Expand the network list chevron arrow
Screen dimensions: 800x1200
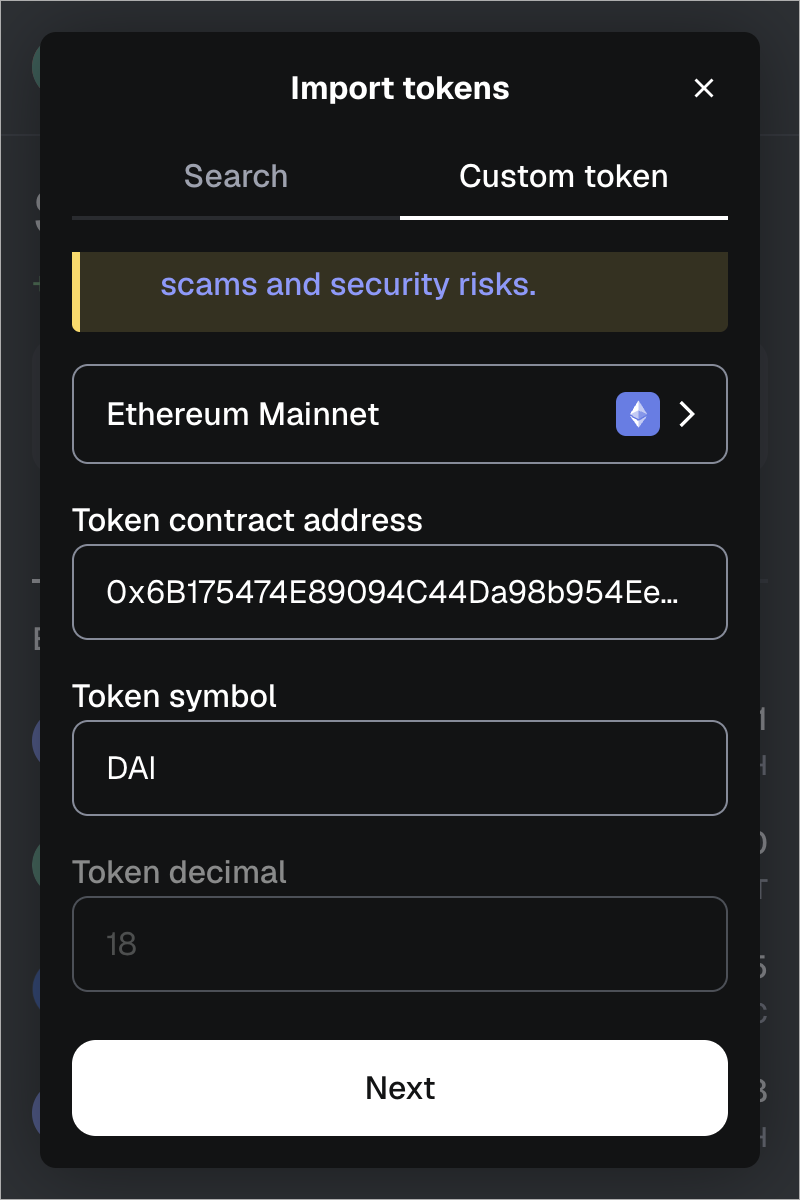pyautogui.click(x=687, y=414)
